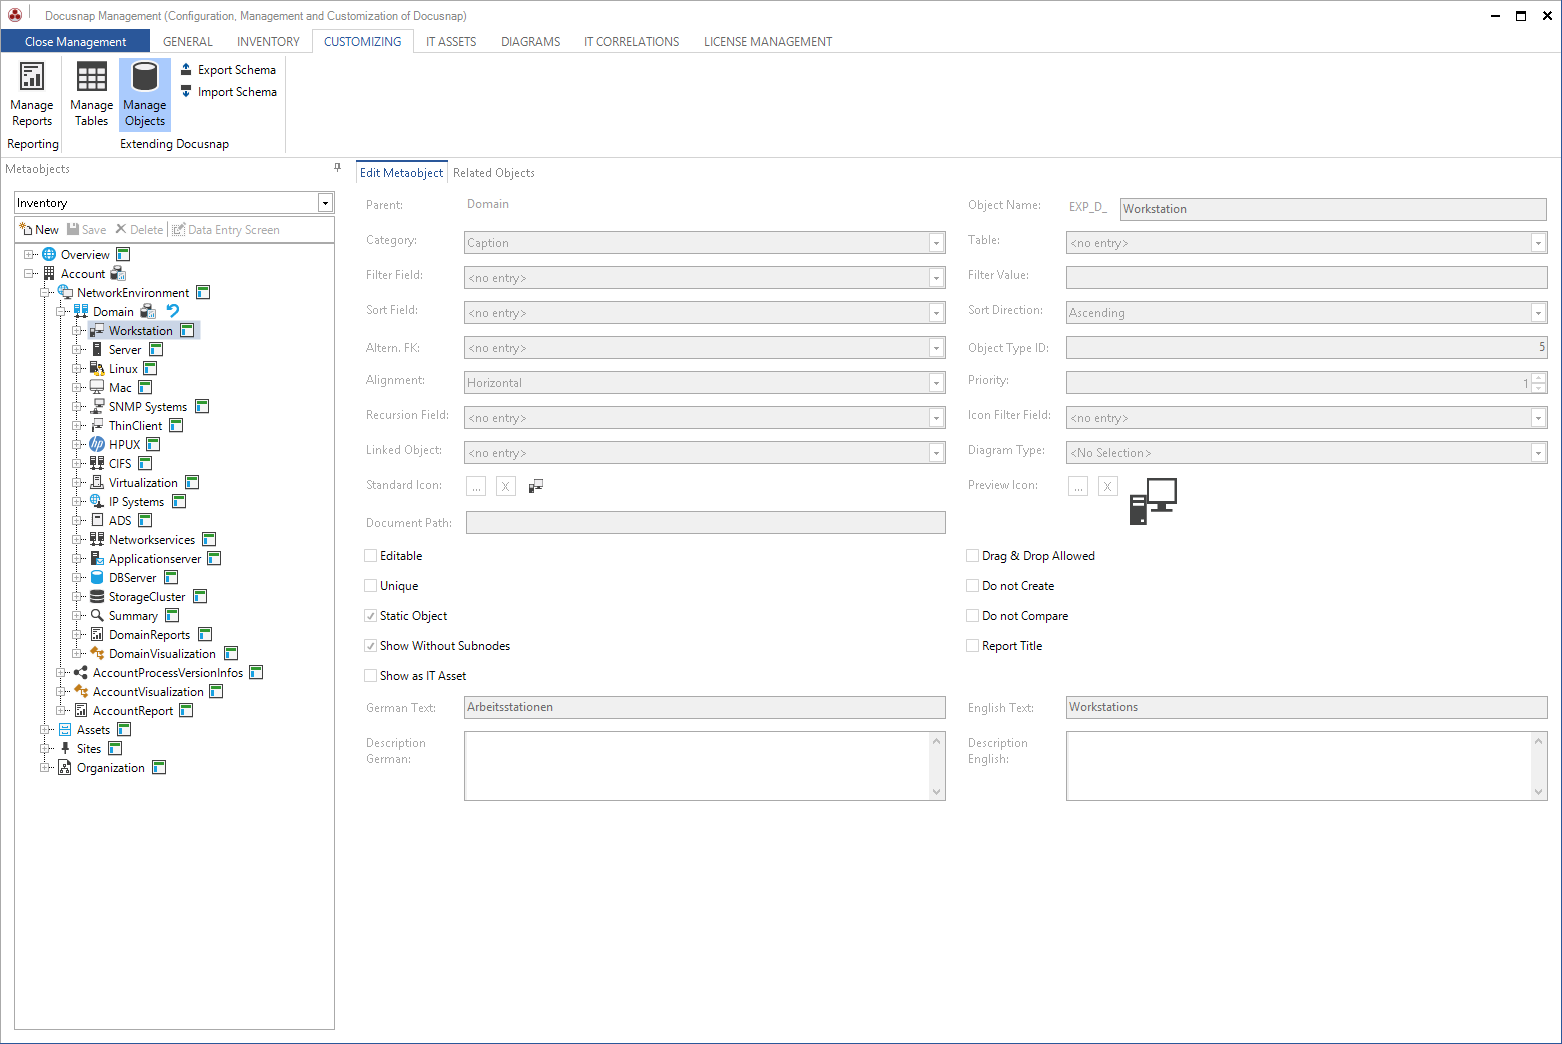Click the StorageCluster icon

click(x=97, y=596)
